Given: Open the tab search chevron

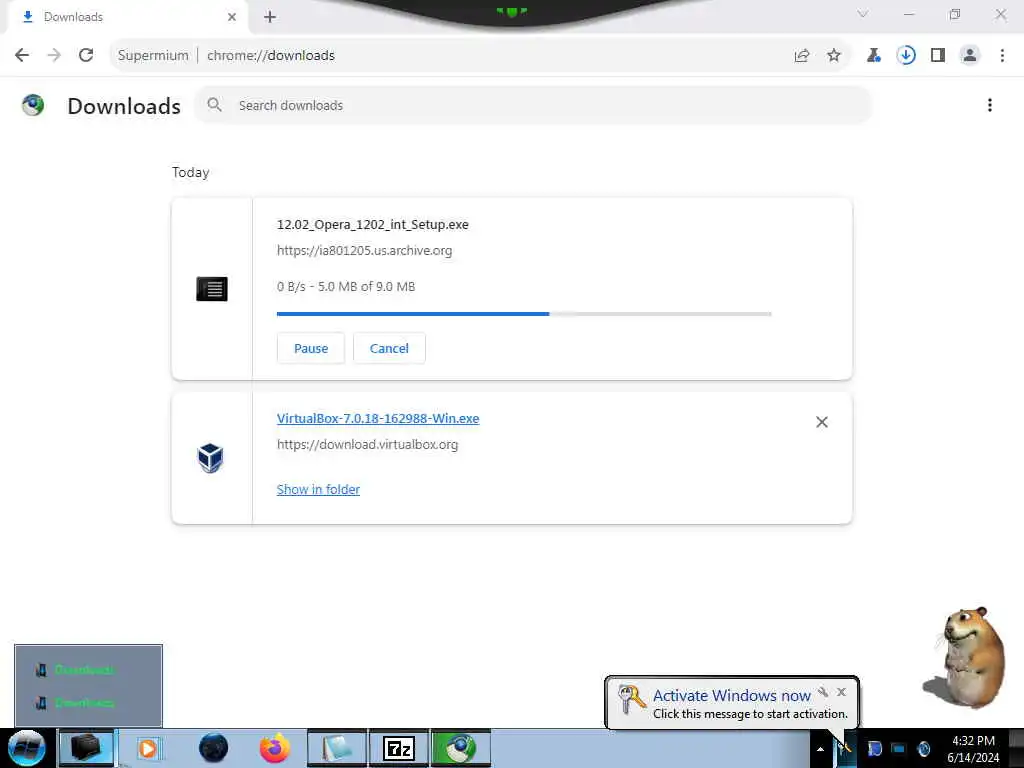Looking at the screenshot, I should tap(863, 14).
